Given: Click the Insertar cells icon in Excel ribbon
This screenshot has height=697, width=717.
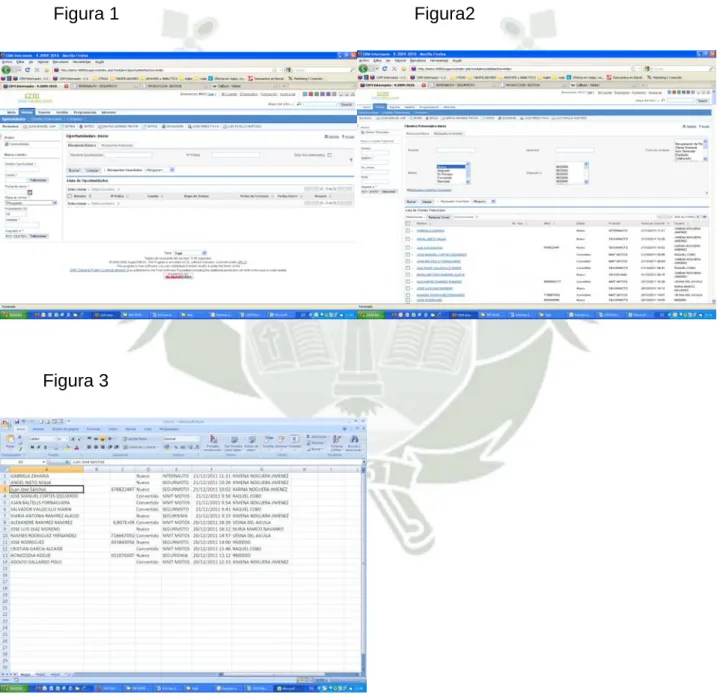Looking at the screenshot, I should (268, 441).
